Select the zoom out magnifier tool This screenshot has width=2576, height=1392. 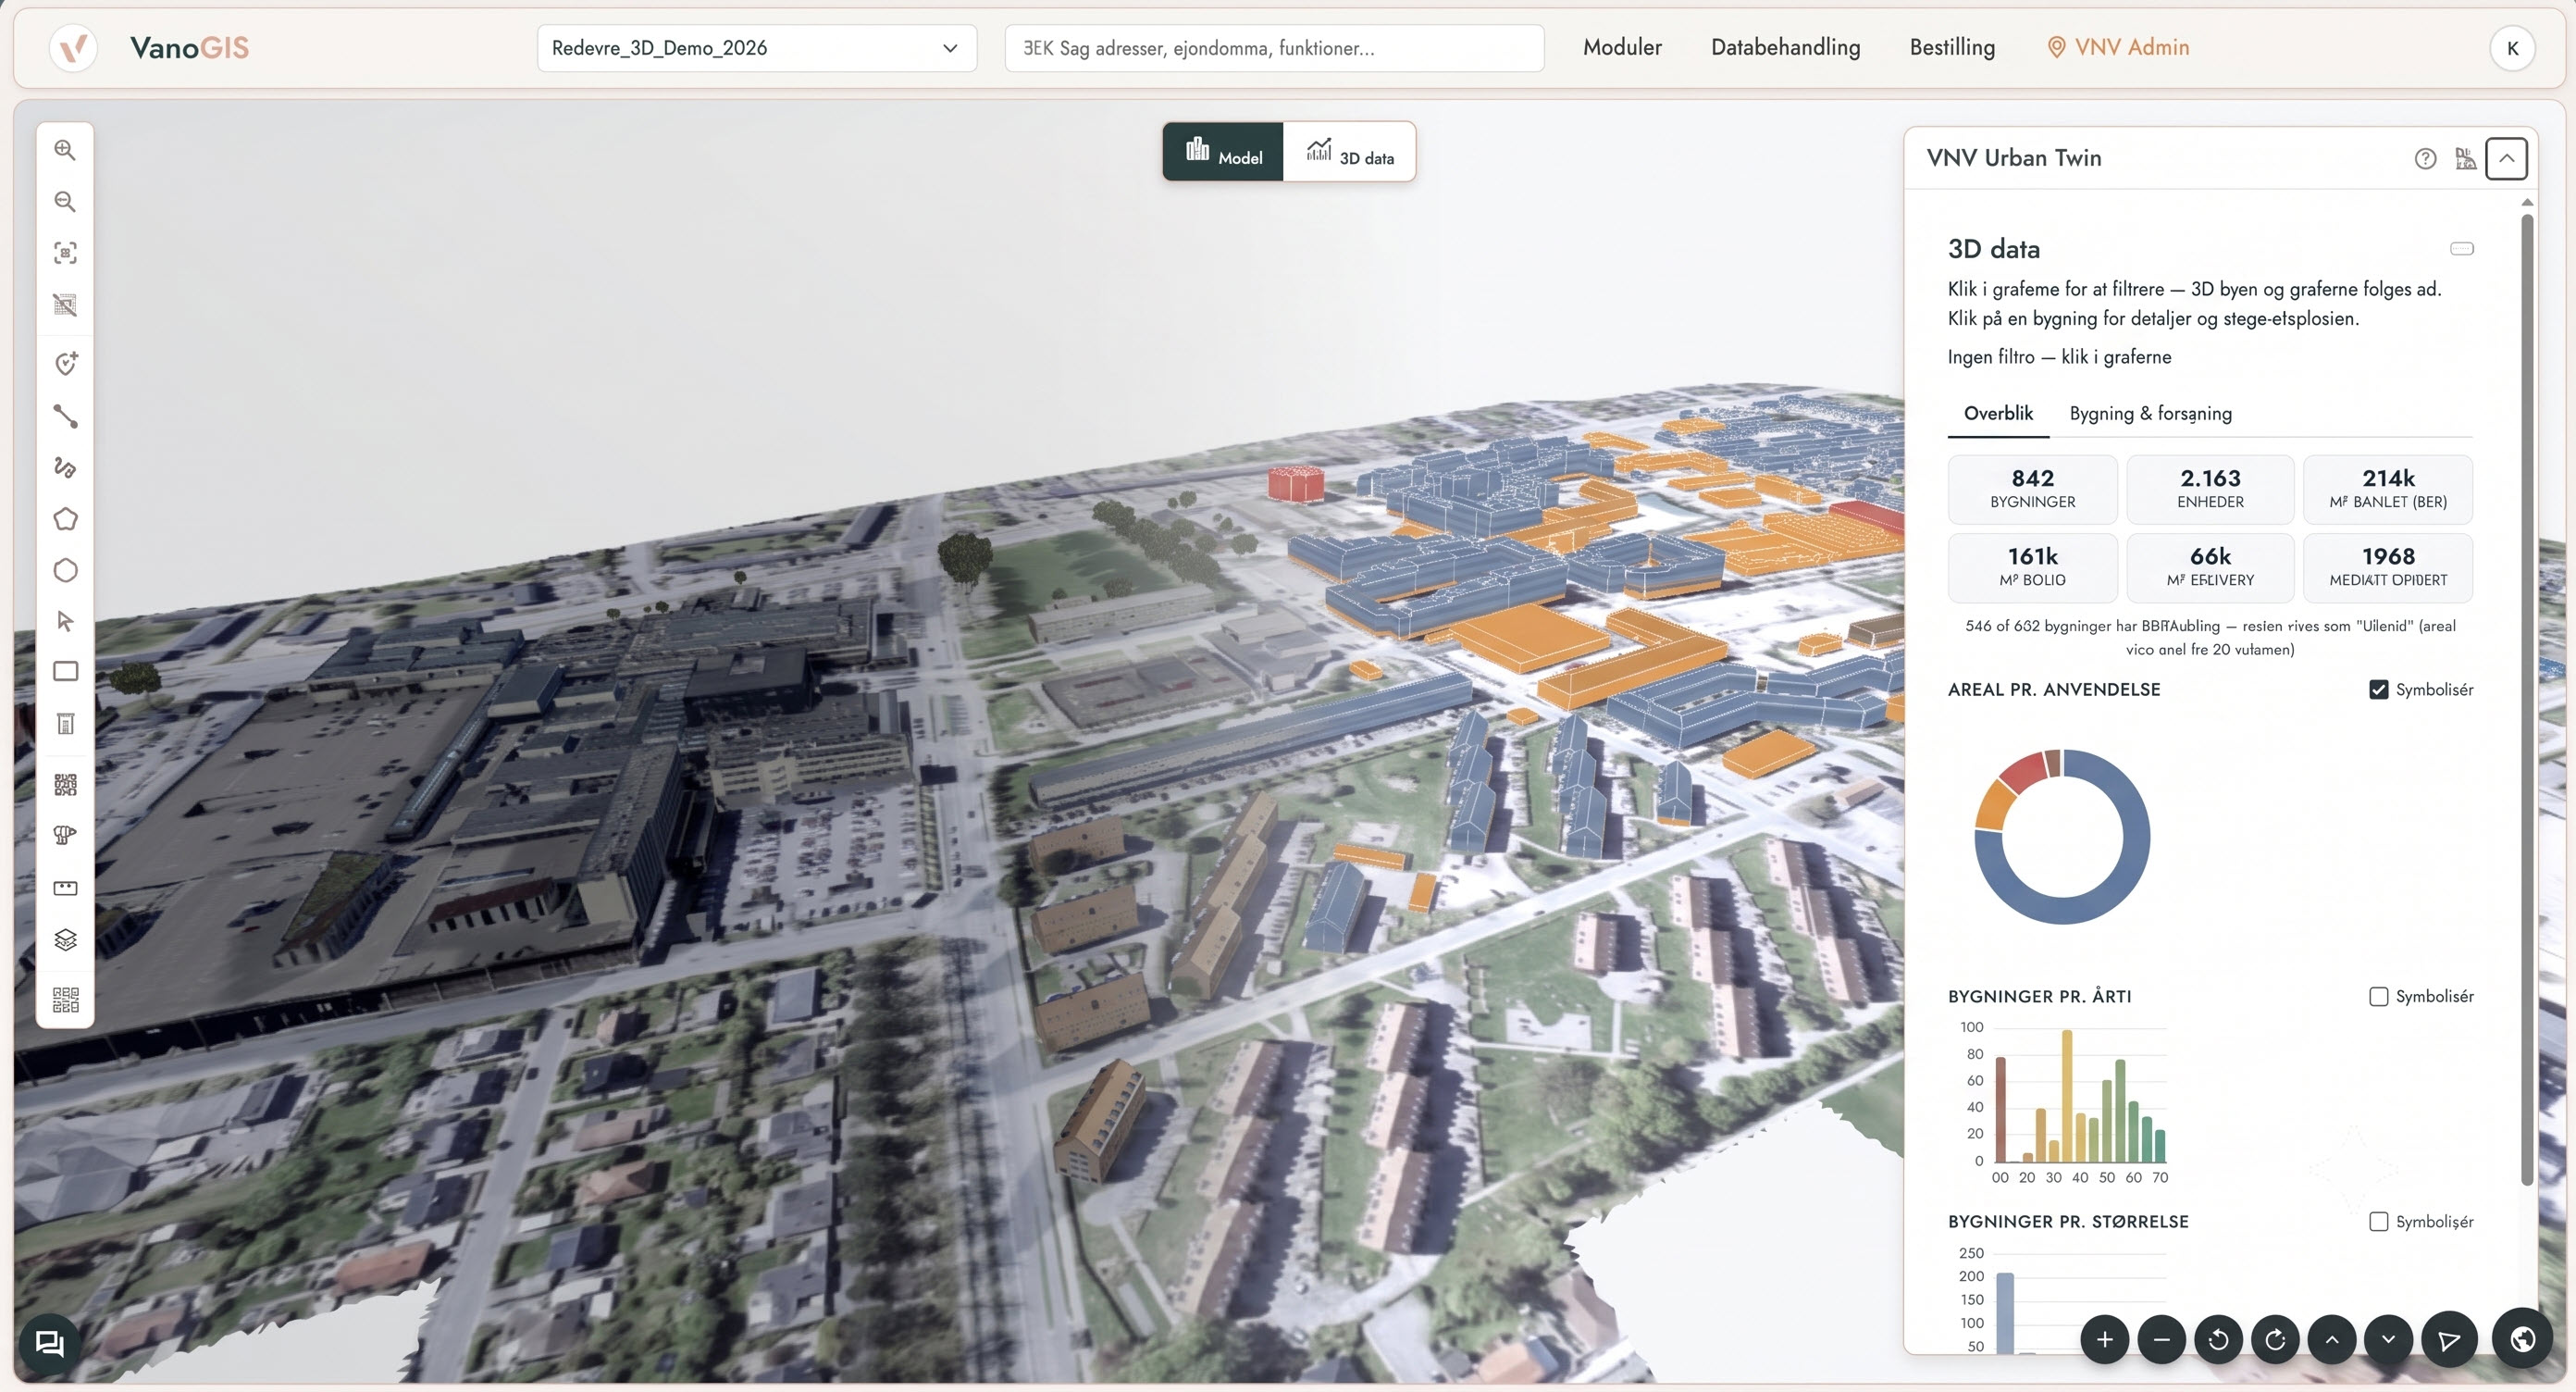pyautogui.click(x=65, y=201)
